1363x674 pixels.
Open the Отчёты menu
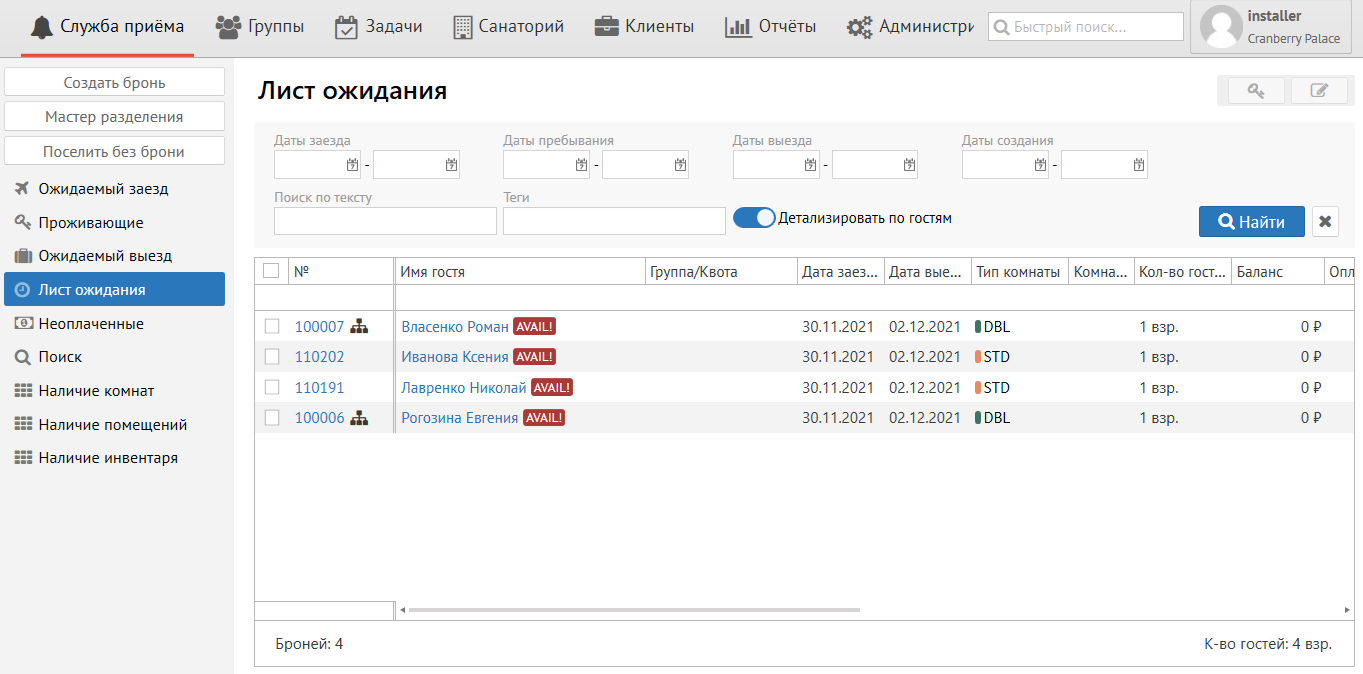point(770,27)
